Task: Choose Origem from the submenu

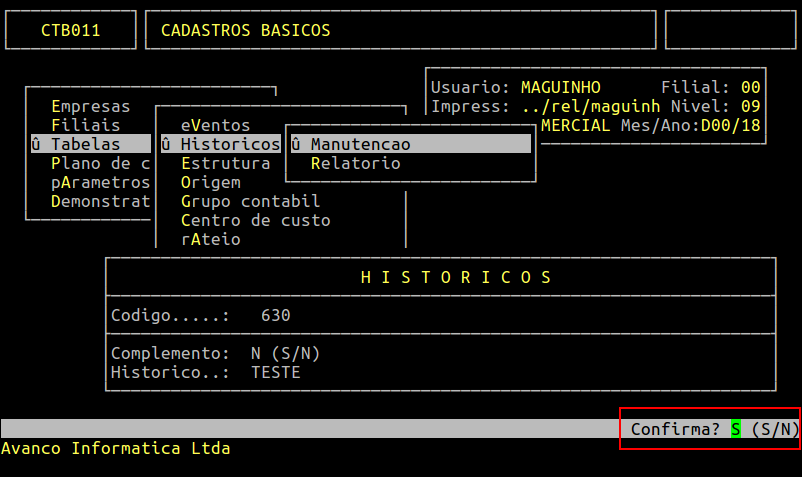Action: pos(210,182)
